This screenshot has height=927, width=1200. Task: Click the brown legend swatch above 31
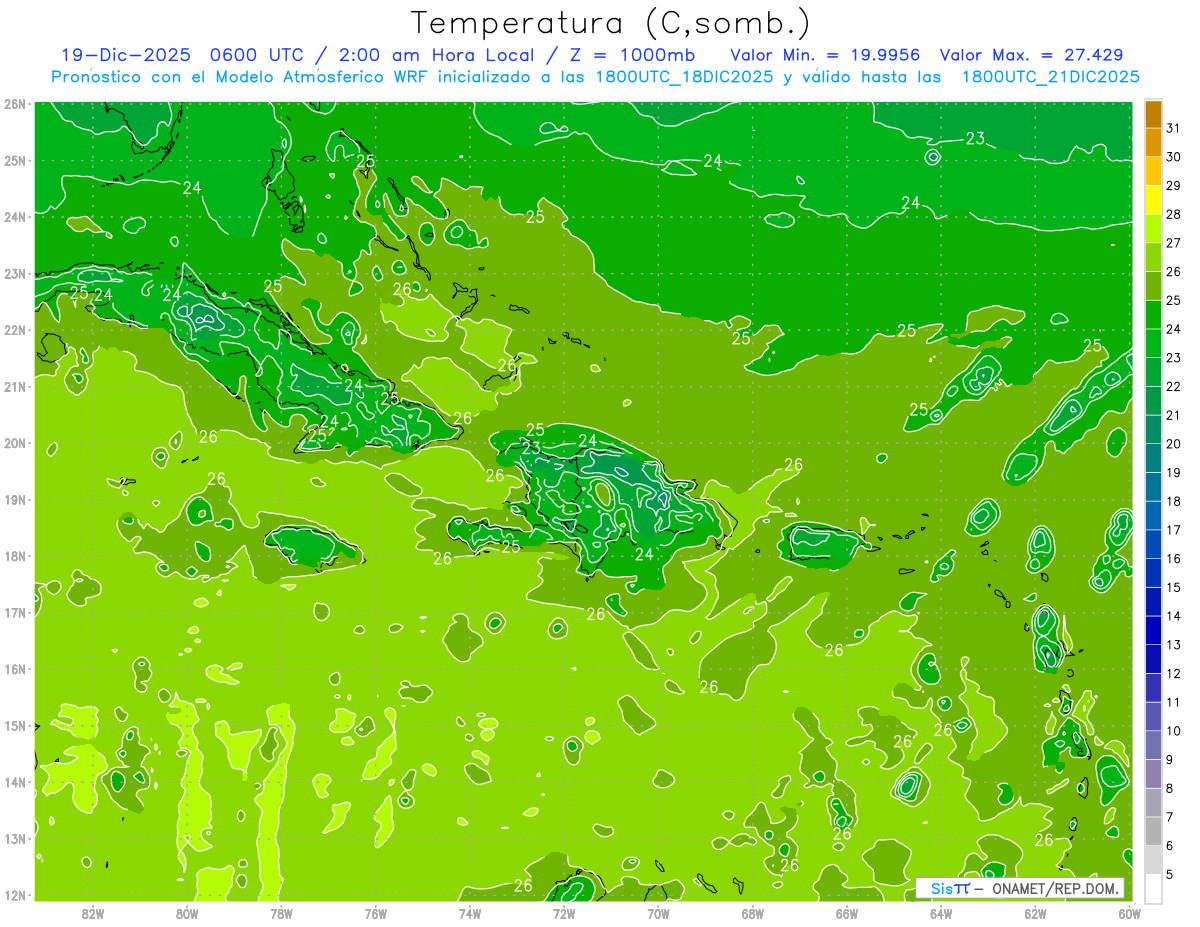tap(1153, 114)
